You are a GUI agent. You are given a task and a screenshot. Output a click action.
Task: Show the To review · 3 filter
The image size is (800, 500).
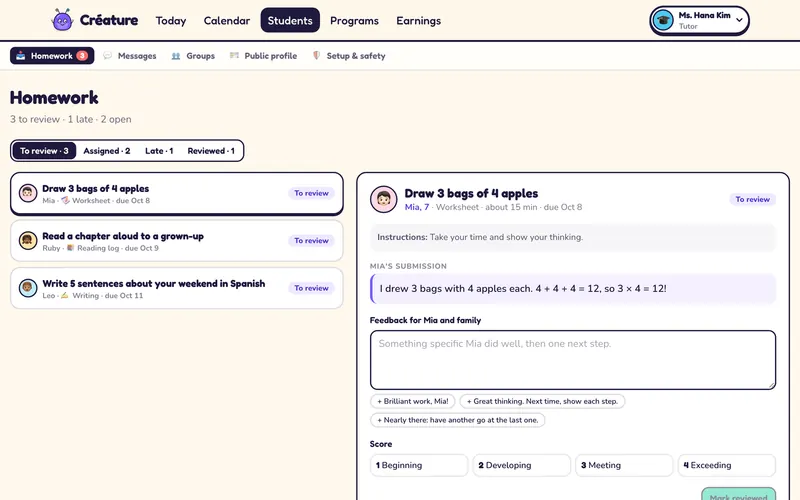click(x=44, y=151)
